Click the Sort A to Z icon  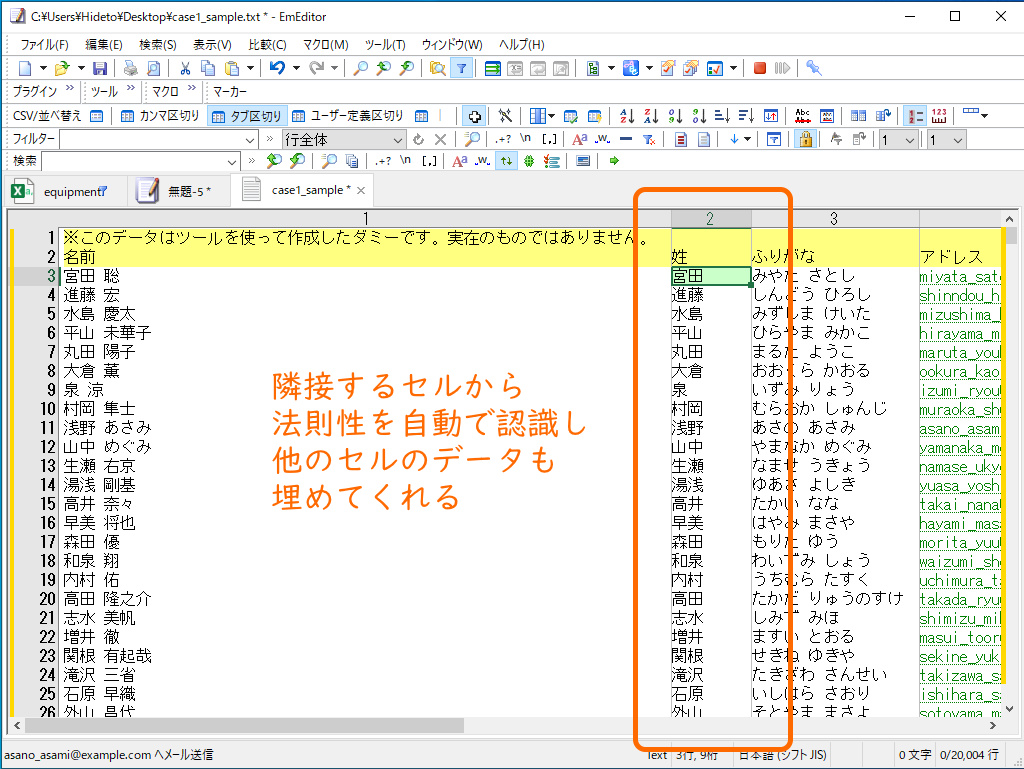click(627, 116)
